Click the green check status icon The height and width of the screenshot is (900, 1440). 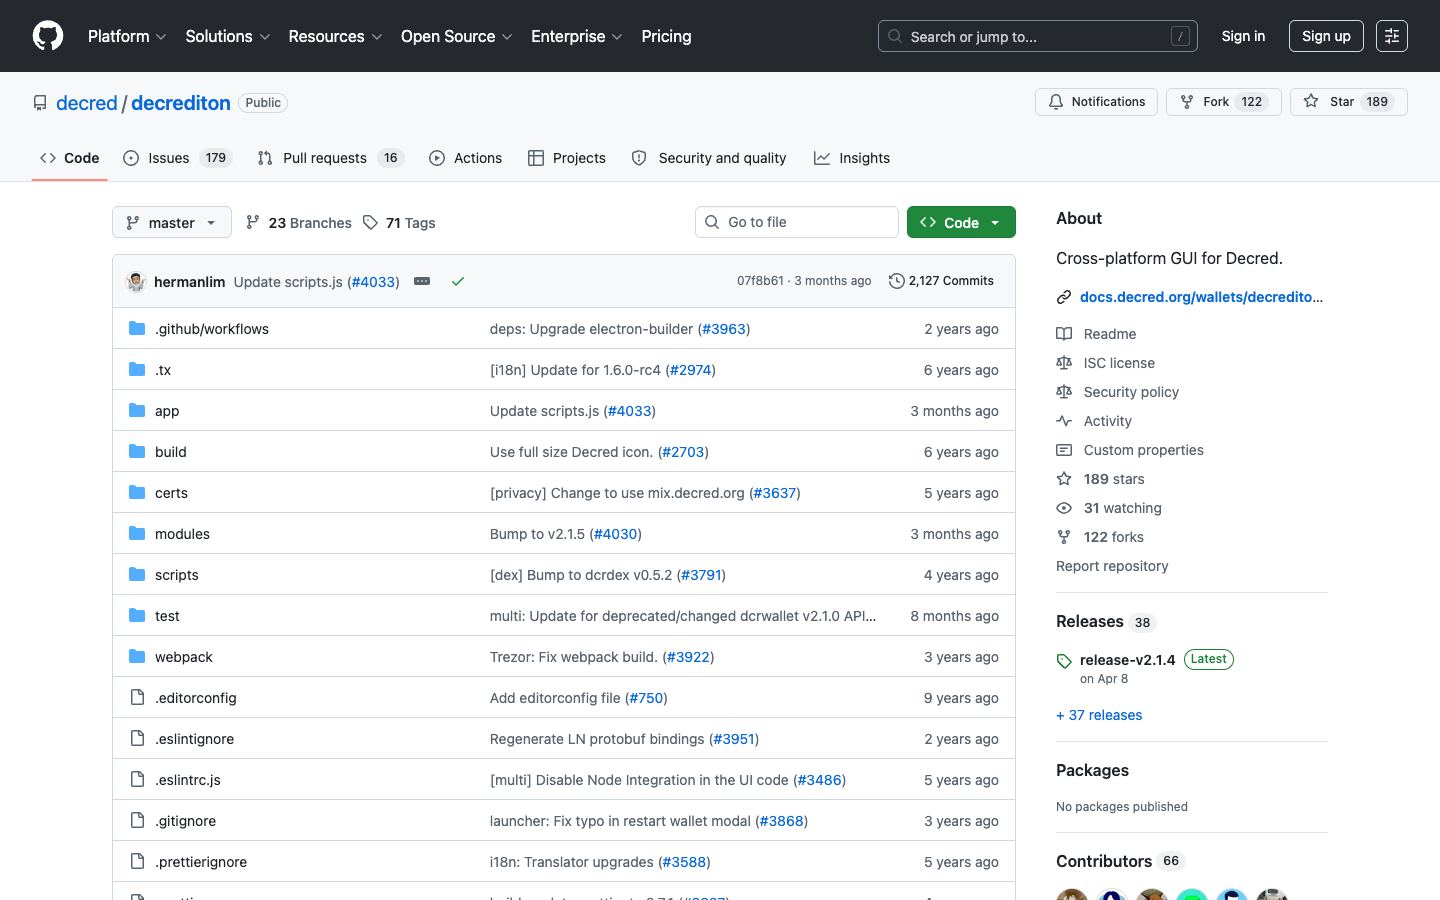coord(458,281)
